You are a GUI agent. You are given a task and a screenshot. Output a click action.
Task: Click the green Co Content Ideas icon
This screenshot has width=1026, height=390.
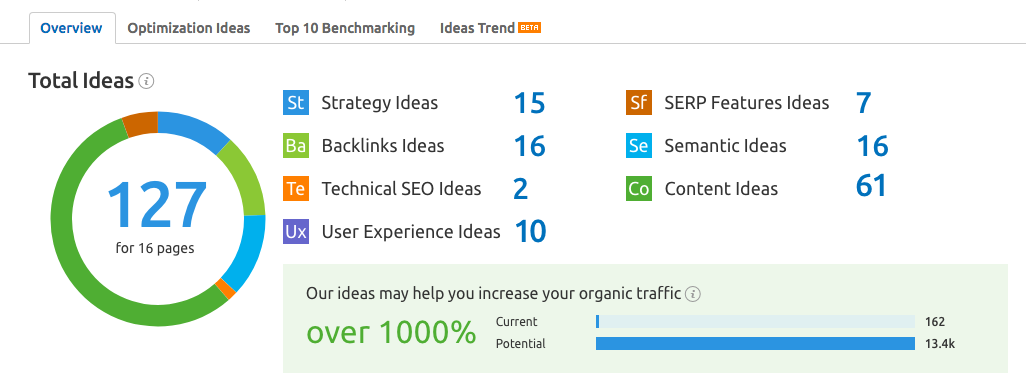pos(639,189)
